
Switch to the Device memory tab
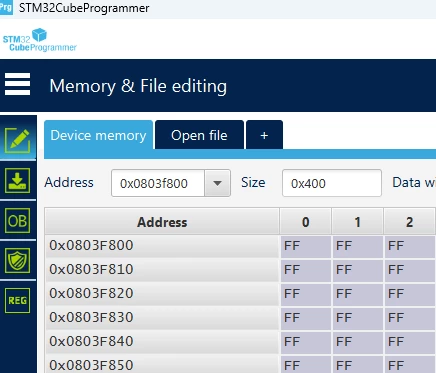point(98,135)
